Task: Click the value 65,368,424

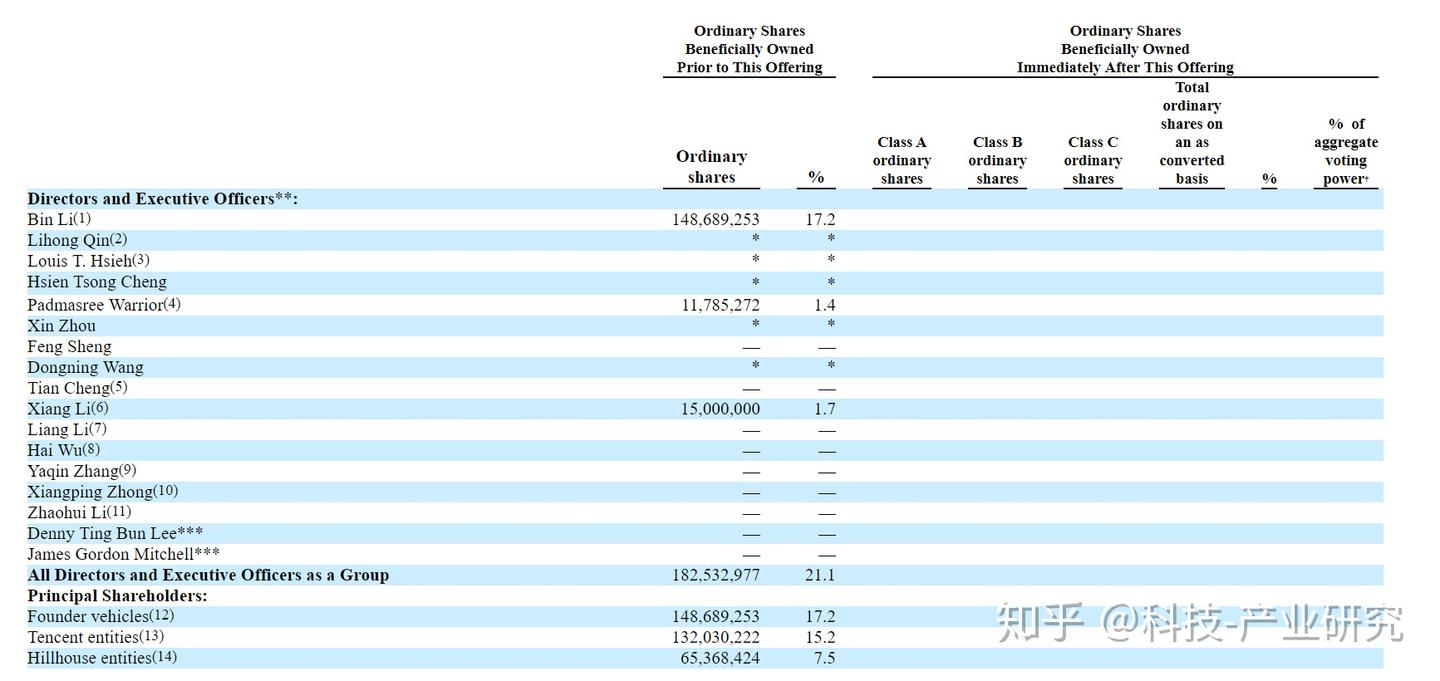Action: coord(721,658)
